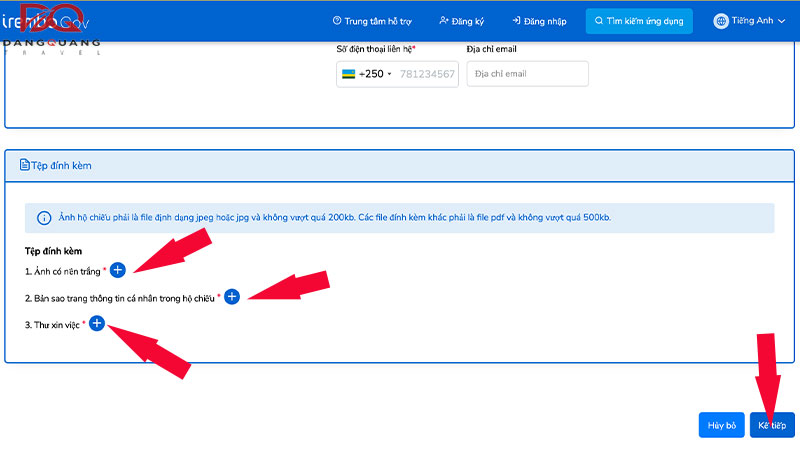This screenshot has height=449, width=800.
Task: Click the file size notice banner text
Action: (x=330, y=218)
